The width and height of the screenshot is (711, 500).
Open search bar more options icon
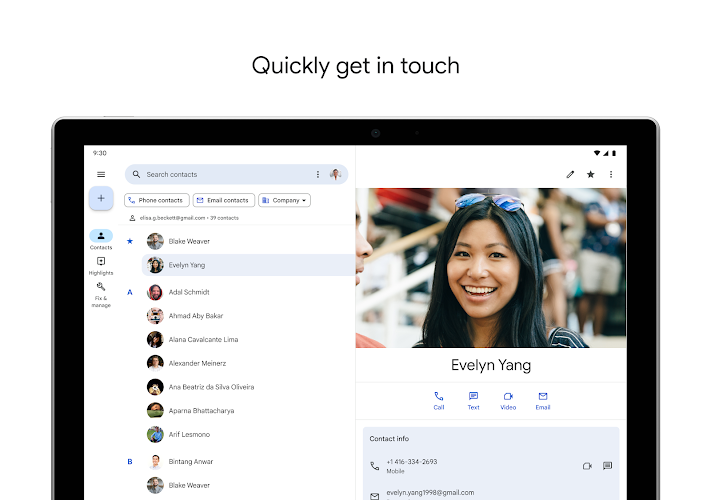point(318,174)
